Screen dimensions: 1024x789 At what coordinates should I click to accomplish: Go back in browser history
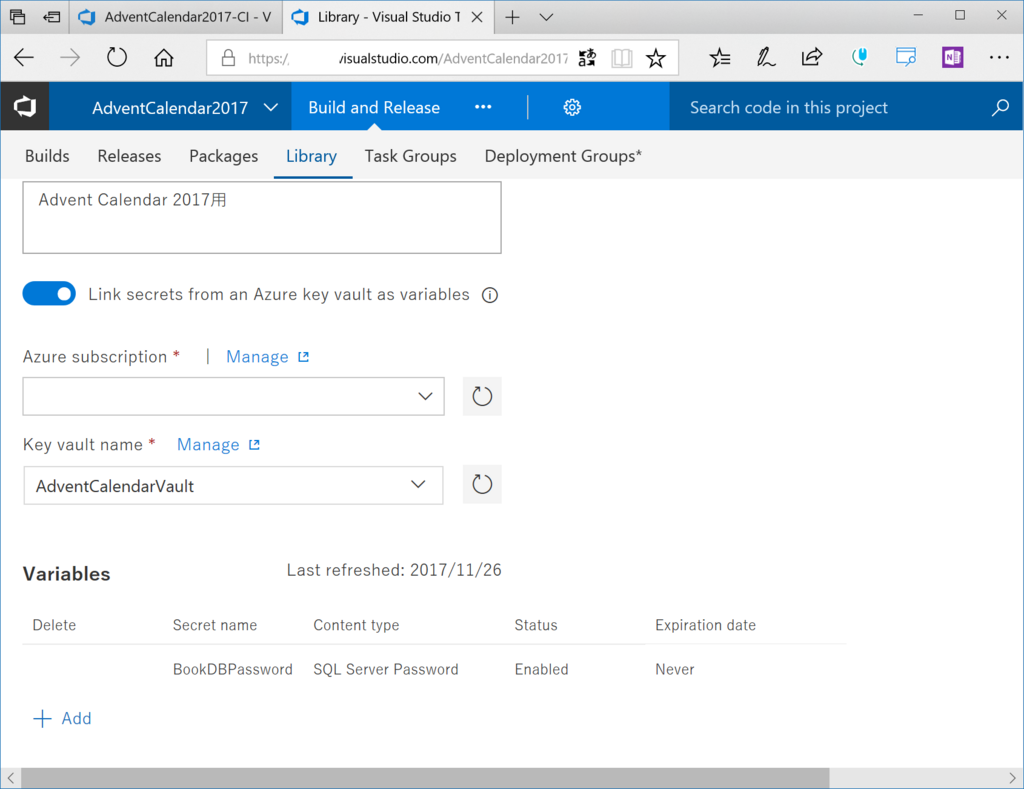tap(24, 57)
